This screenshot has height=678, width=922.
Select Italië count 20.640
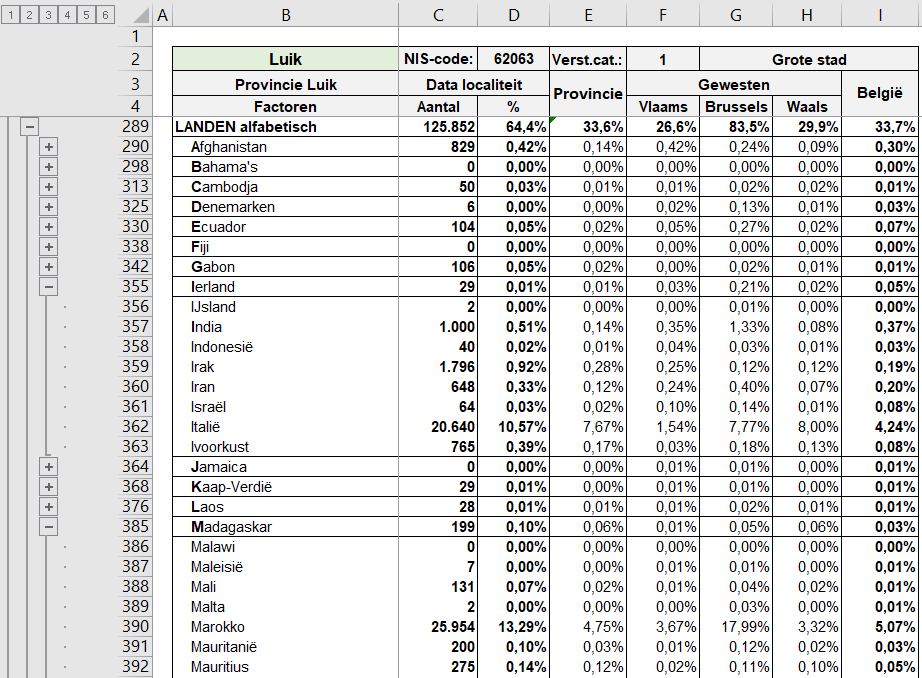tap(438, 427)
